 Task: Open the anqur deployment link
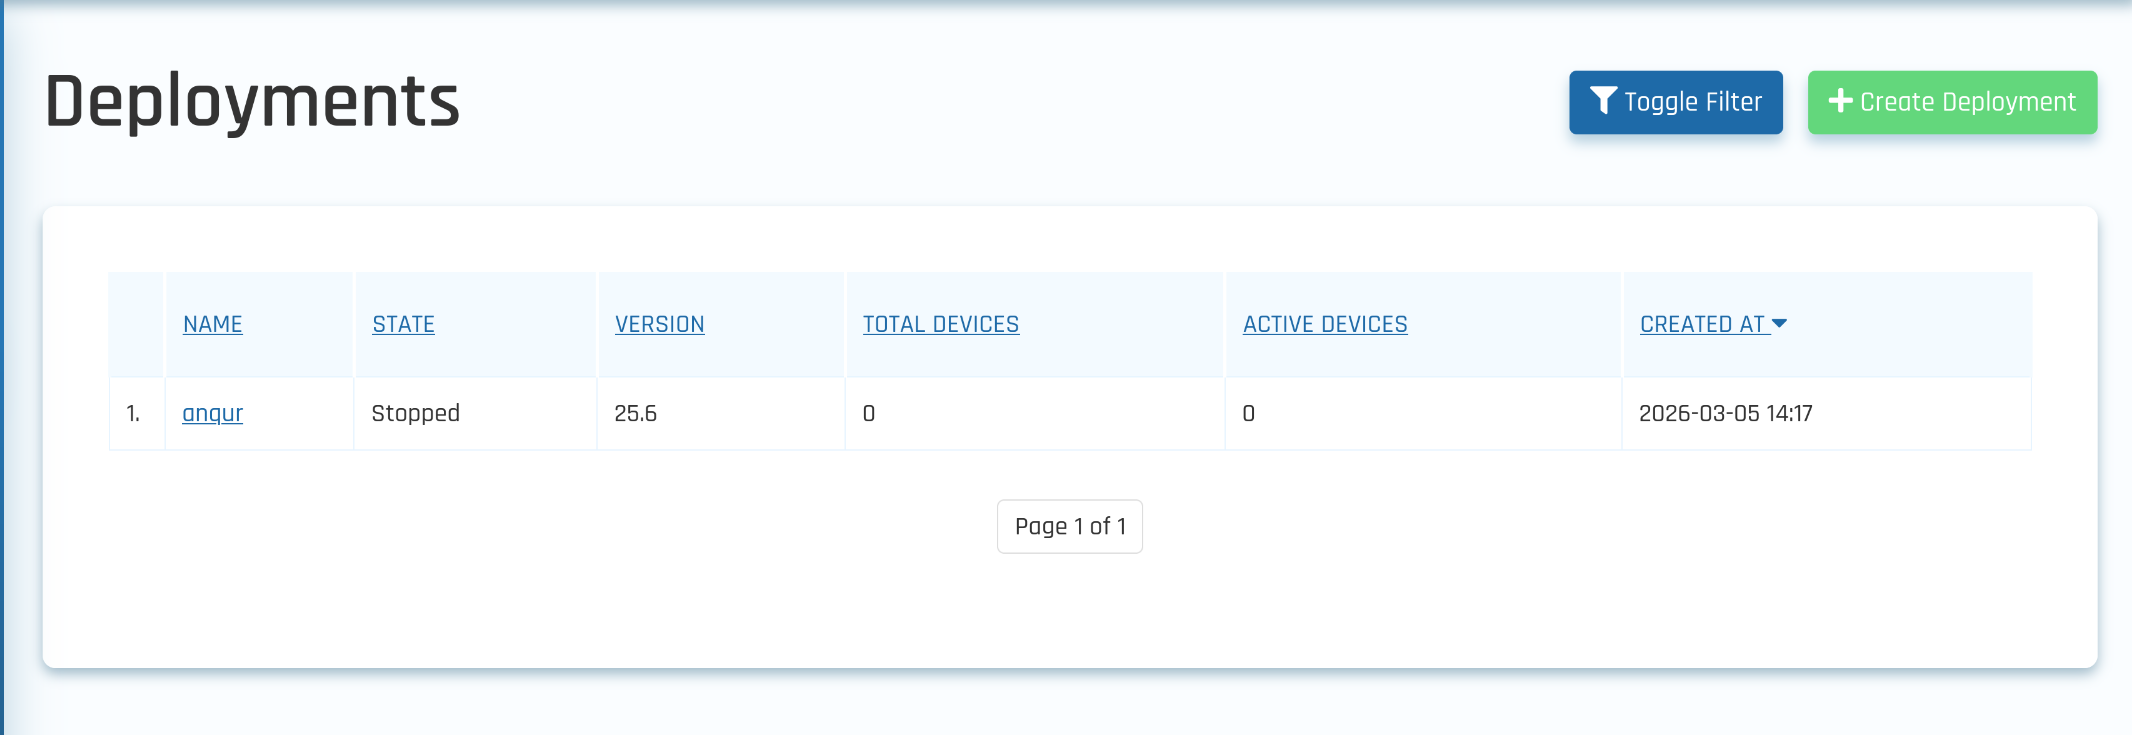coord(212,413)
